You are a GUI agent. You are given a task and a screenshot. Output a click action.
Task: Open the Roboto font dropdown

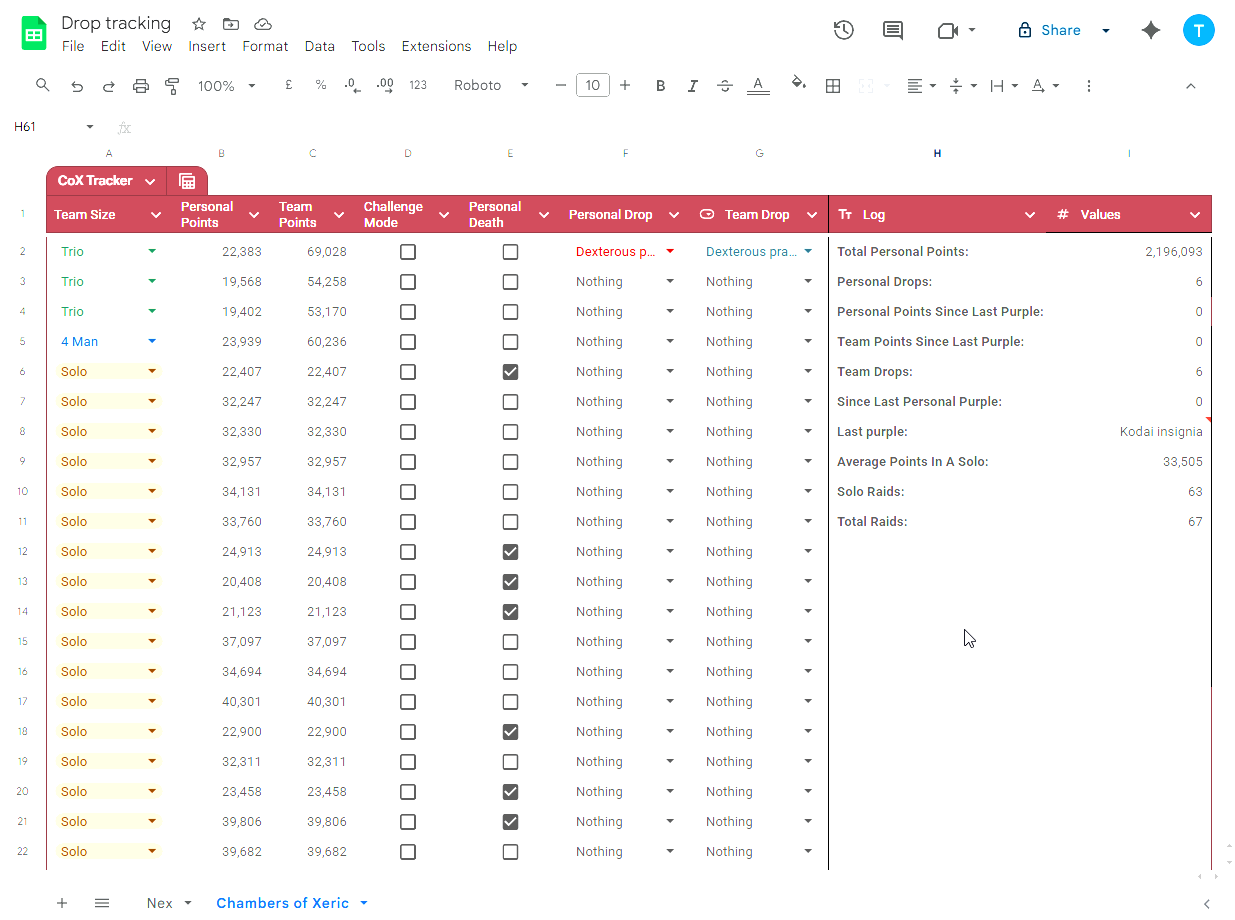coord(491,86)
